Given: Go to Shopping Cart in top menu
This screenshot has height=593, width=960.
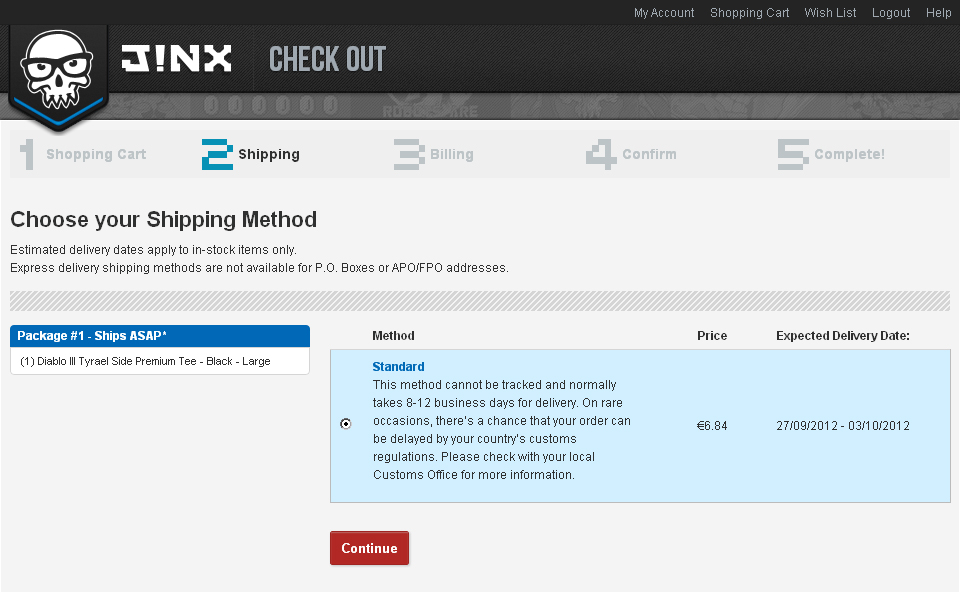Looking at the screenshot, I should coord(749,13).
